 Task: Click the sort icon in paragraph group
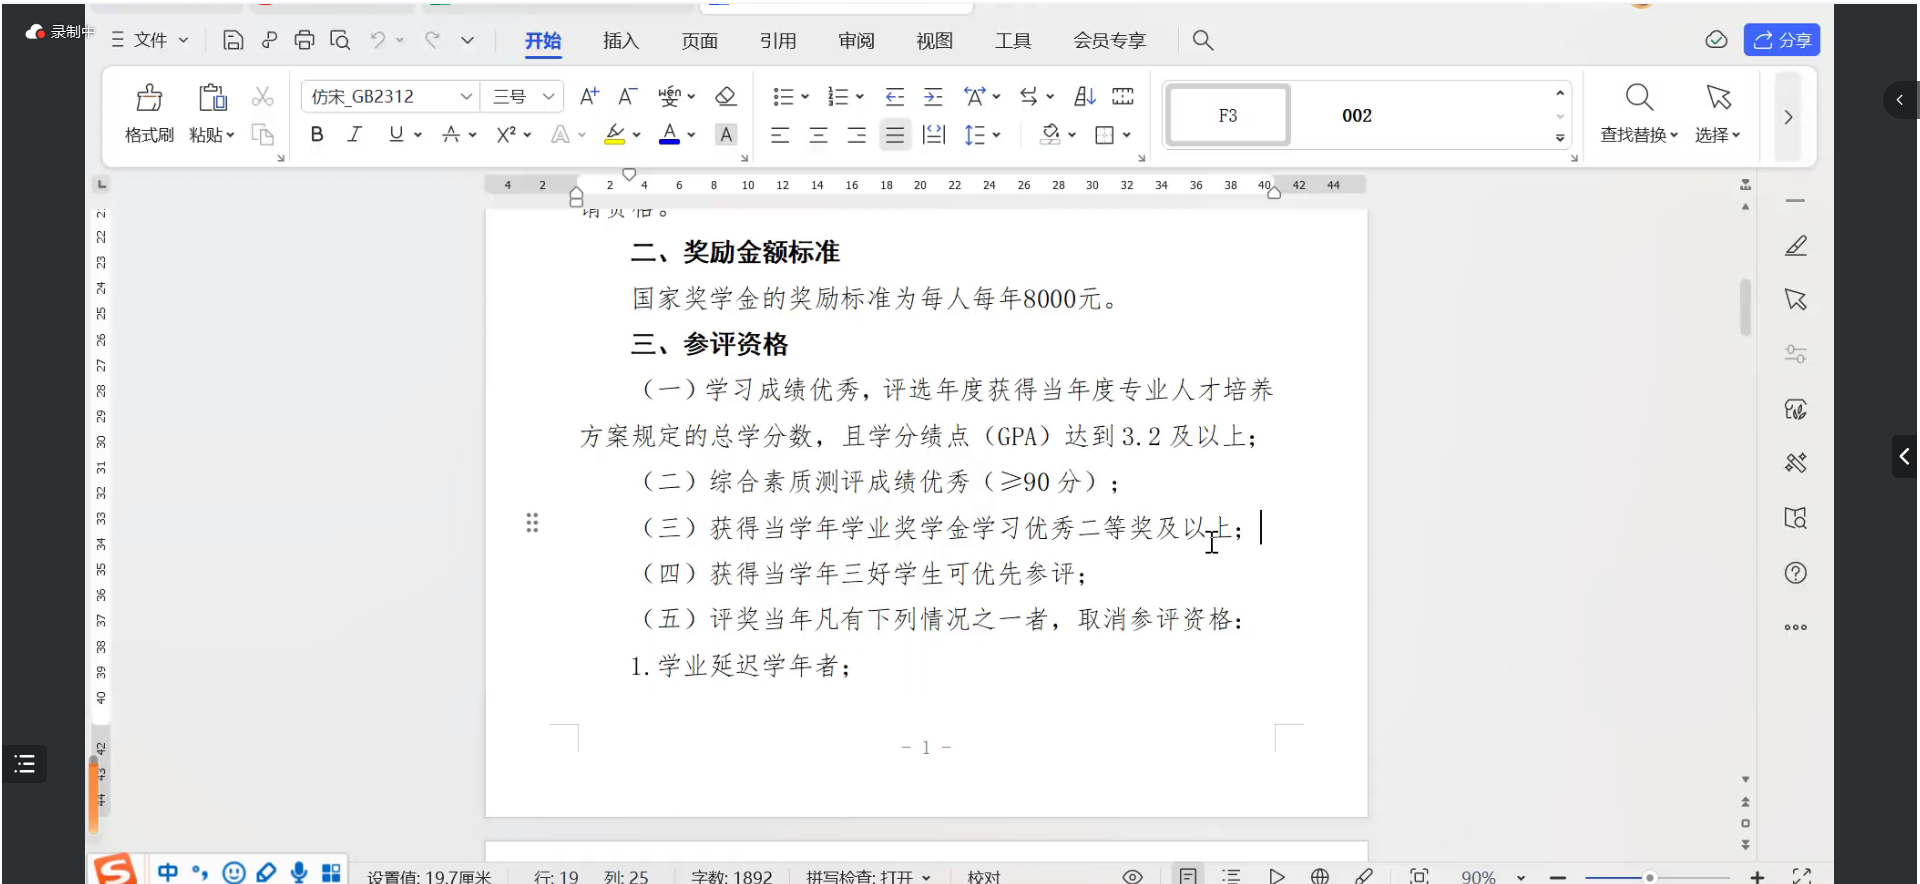tap(1084, 97)
